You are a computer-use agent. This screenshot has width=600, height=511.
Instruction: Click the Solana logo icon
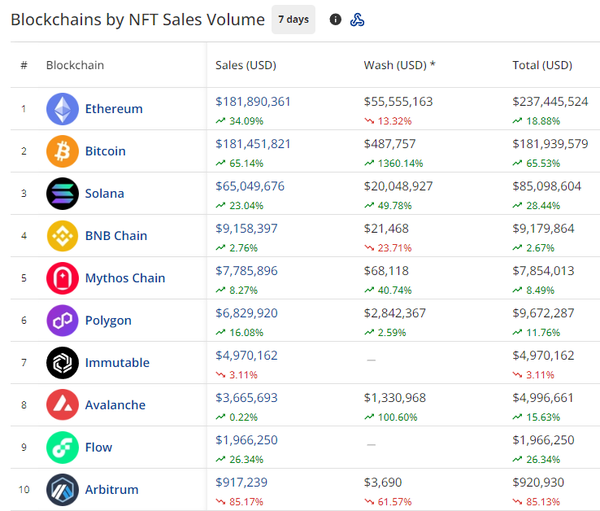pyautogui.click(x=62, y=193)
